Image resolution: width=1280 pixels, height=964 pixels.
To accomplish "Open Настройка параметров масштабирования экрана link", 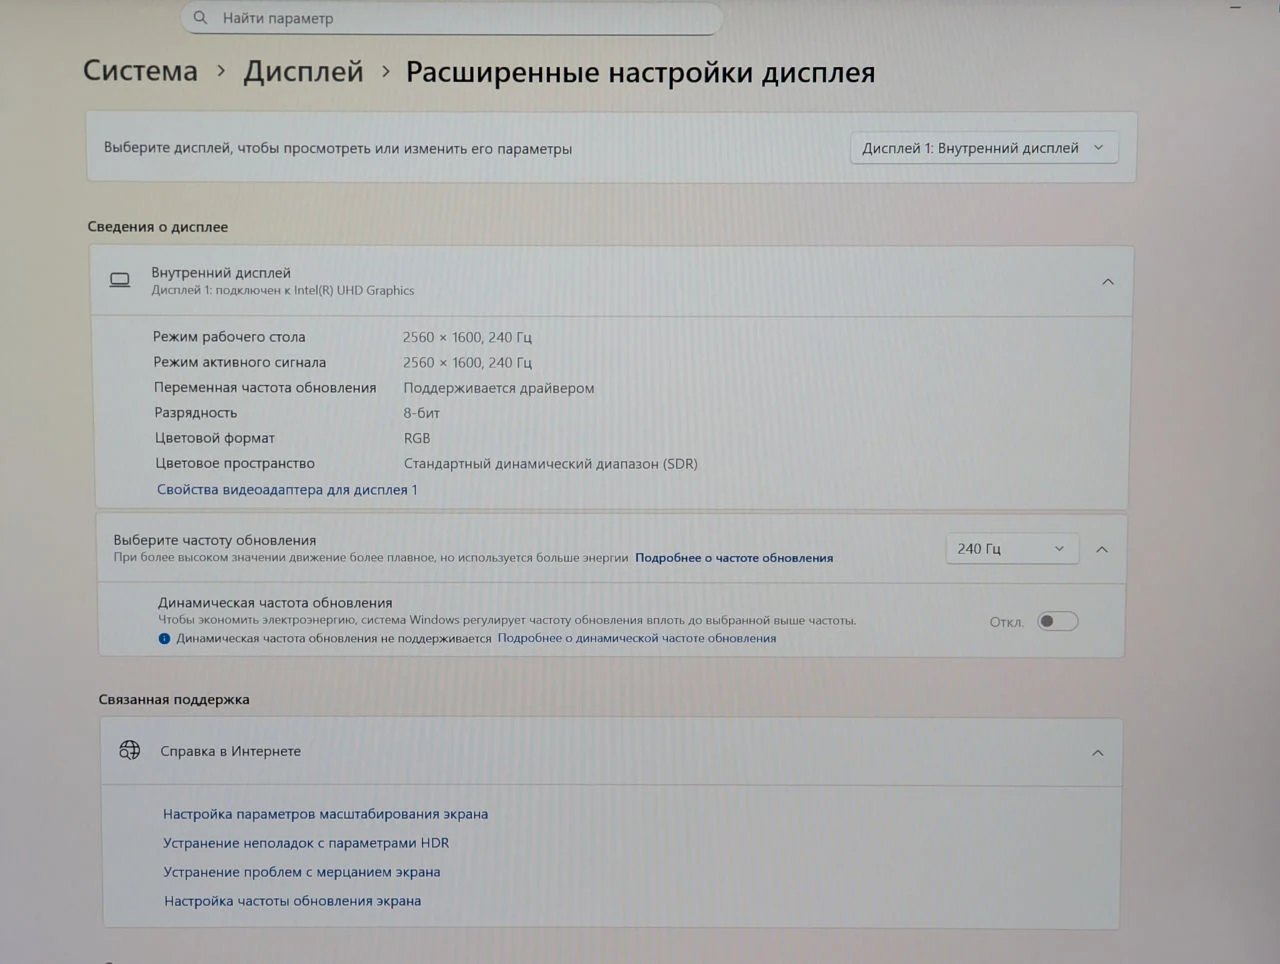I will 326,814.
